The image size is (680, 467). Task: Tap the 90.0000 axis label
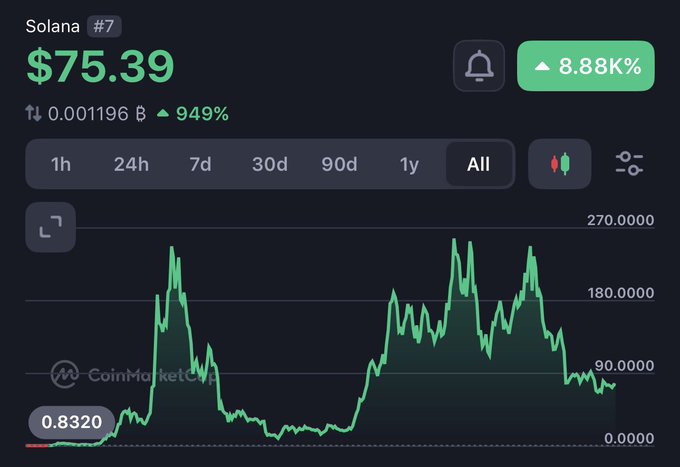(x=624, y=366)
